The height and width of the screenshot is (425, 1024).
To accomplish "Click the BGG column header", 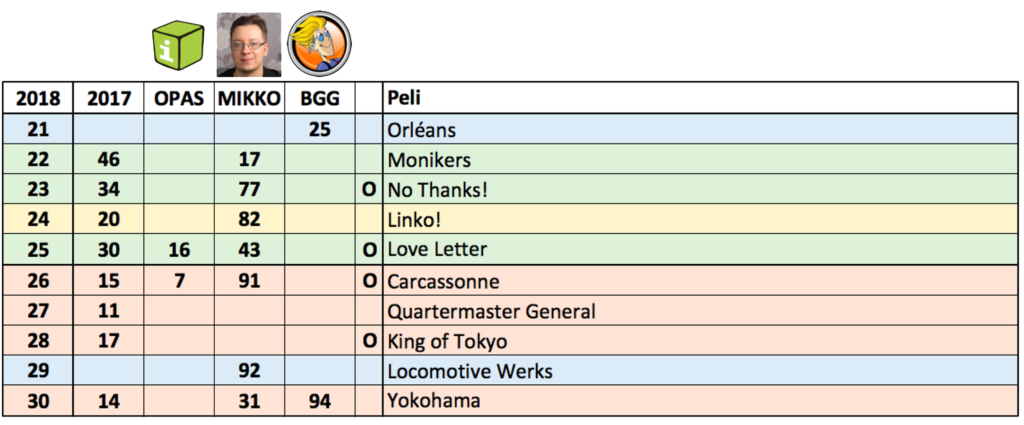I will click(x=319, y=99).
